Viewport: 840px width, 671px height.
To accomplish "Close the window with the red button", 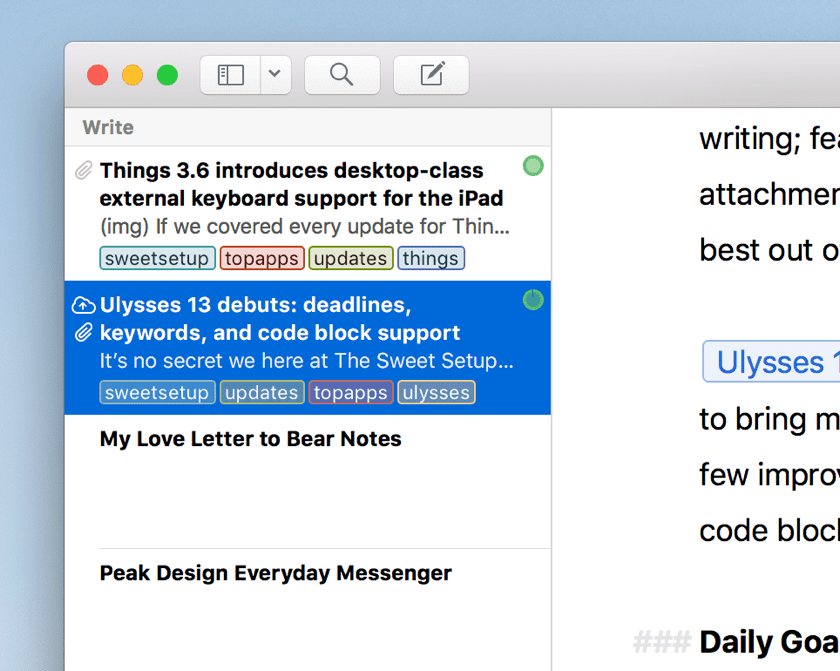I will 98,75.
